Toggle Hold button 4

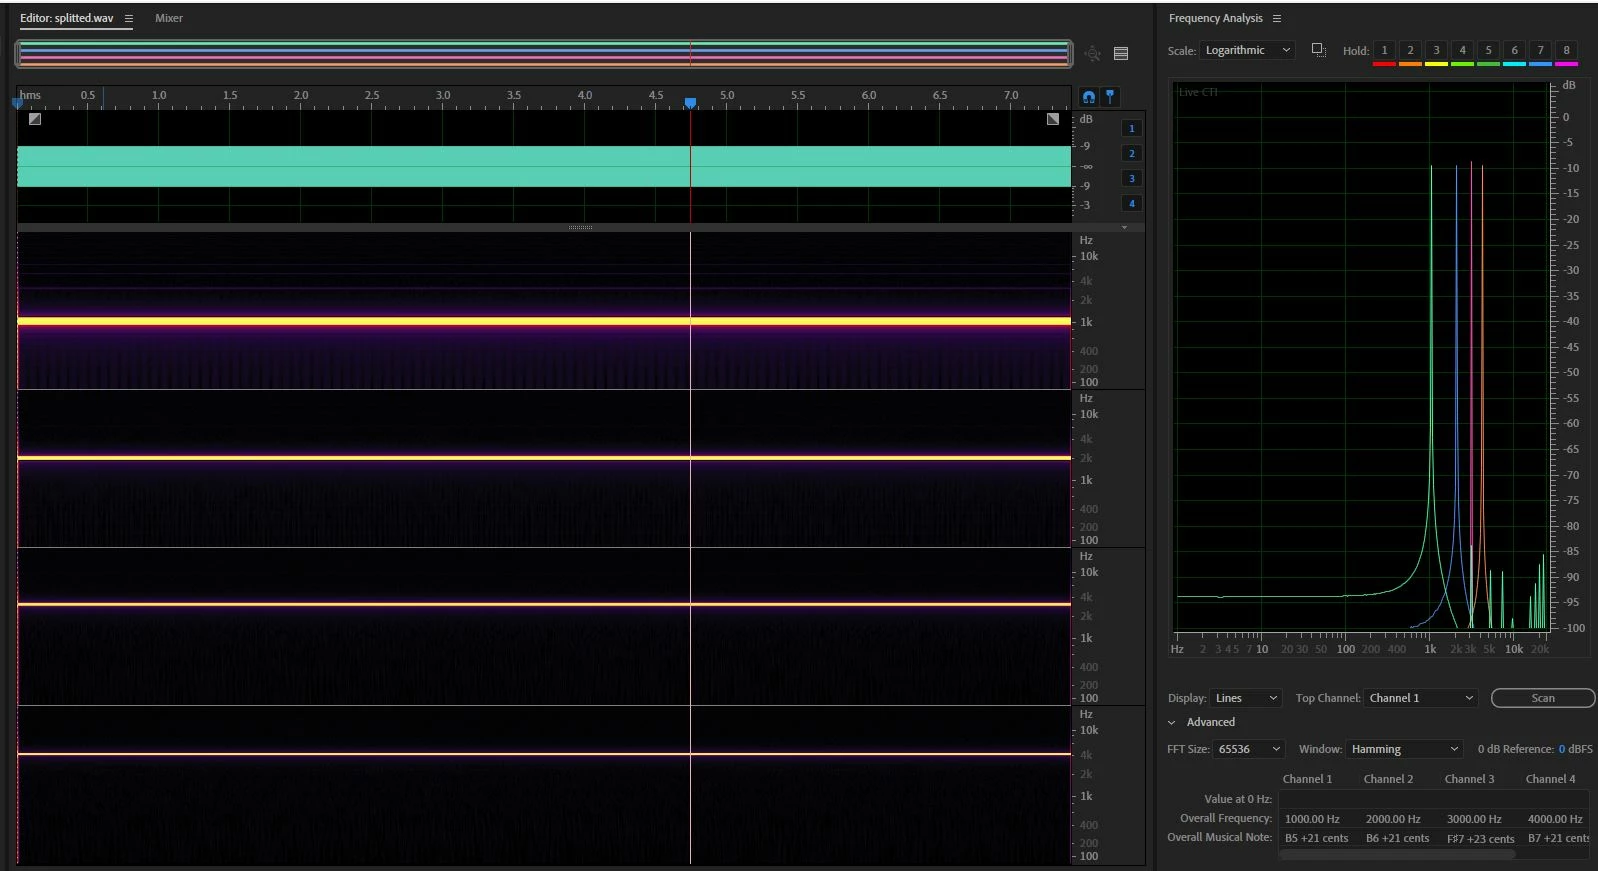[1462, 50]
